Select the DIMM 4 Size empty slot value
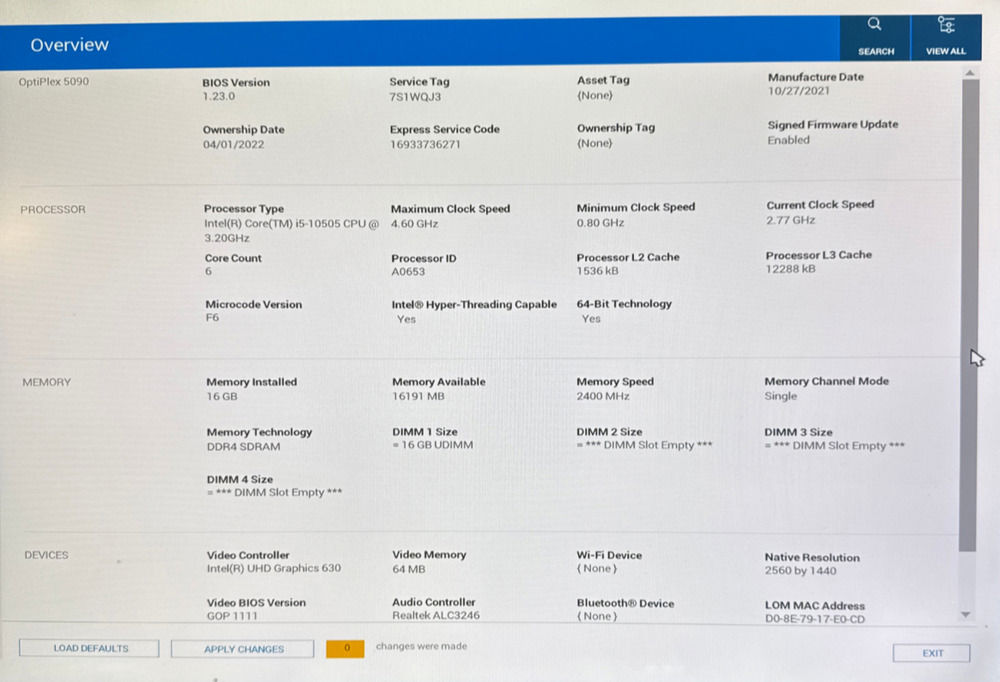This screenshot has height=682, width=1000. pyautogui.click(x=274, y=492)
